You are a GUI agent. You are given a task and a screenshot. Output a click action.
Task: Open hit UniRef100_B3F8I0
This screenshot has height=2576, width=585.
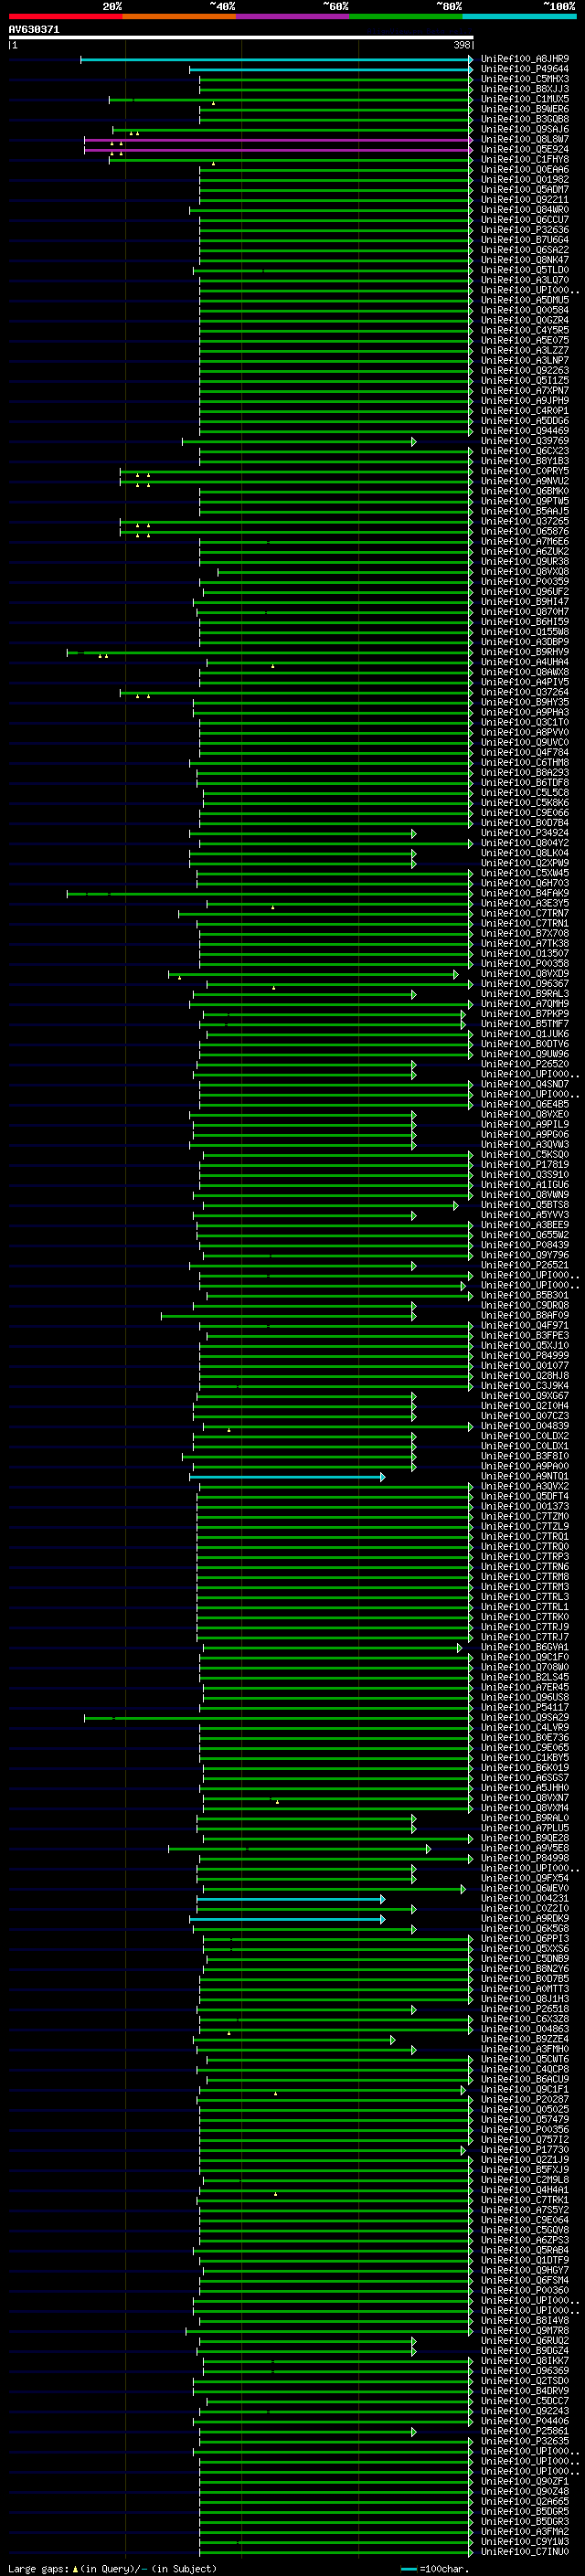point(524,1456)
